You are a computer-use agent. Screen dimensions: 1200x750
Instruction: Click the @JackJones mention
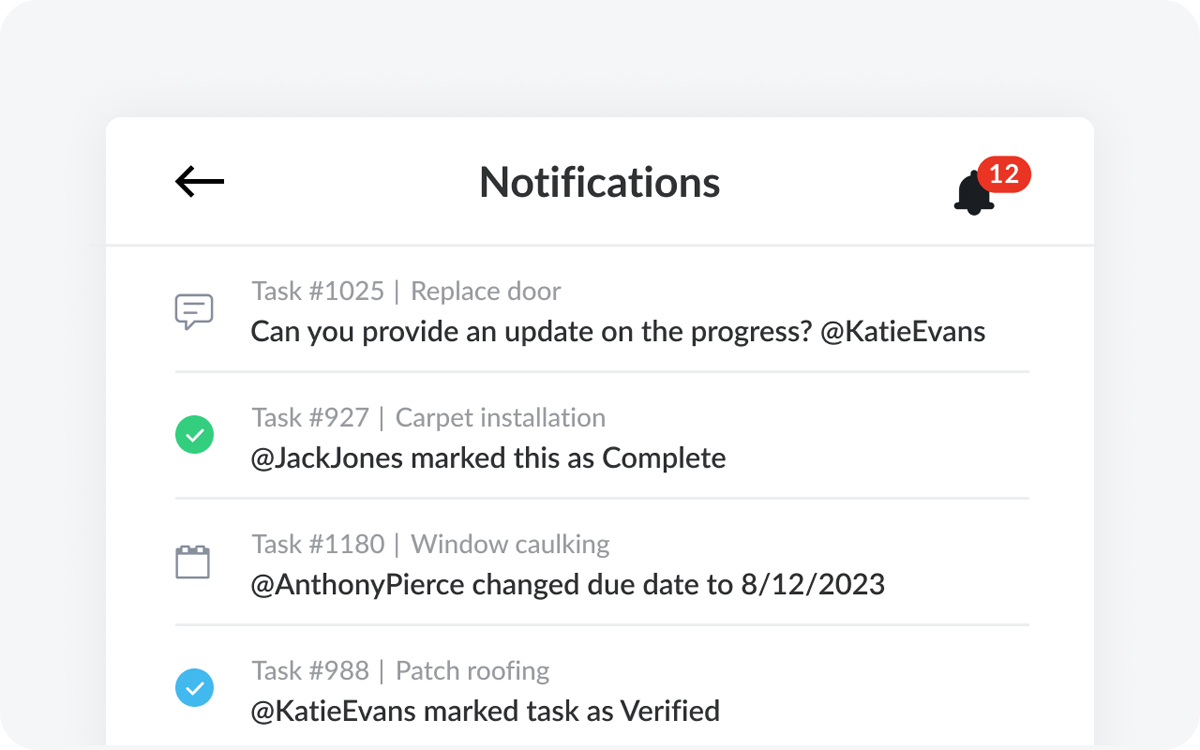326,459
